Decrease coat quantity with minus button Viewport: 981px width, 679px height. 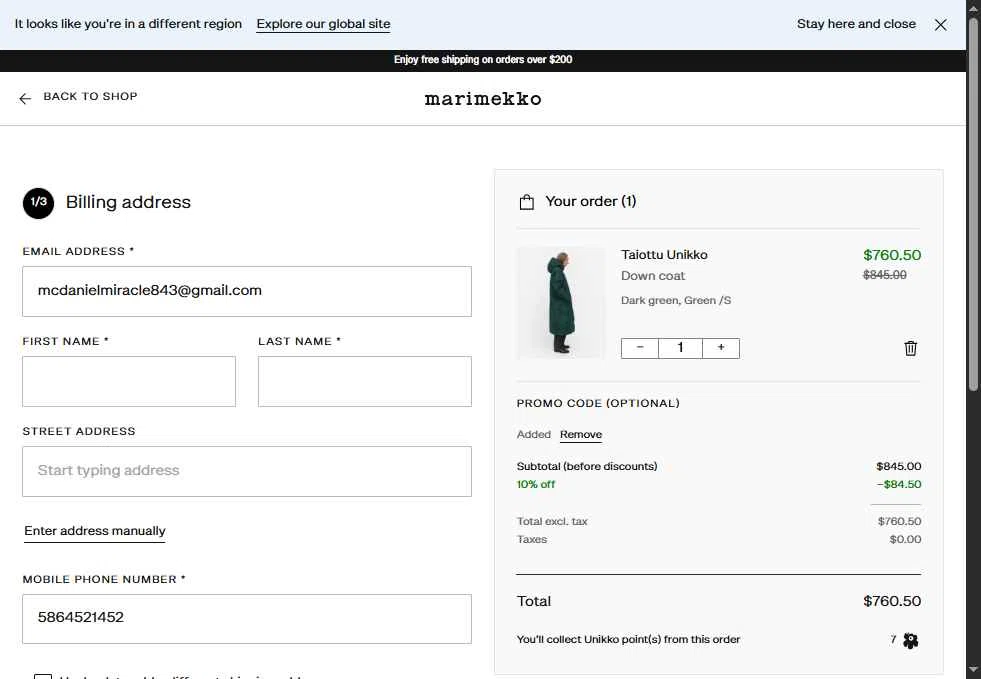point(639,348)
